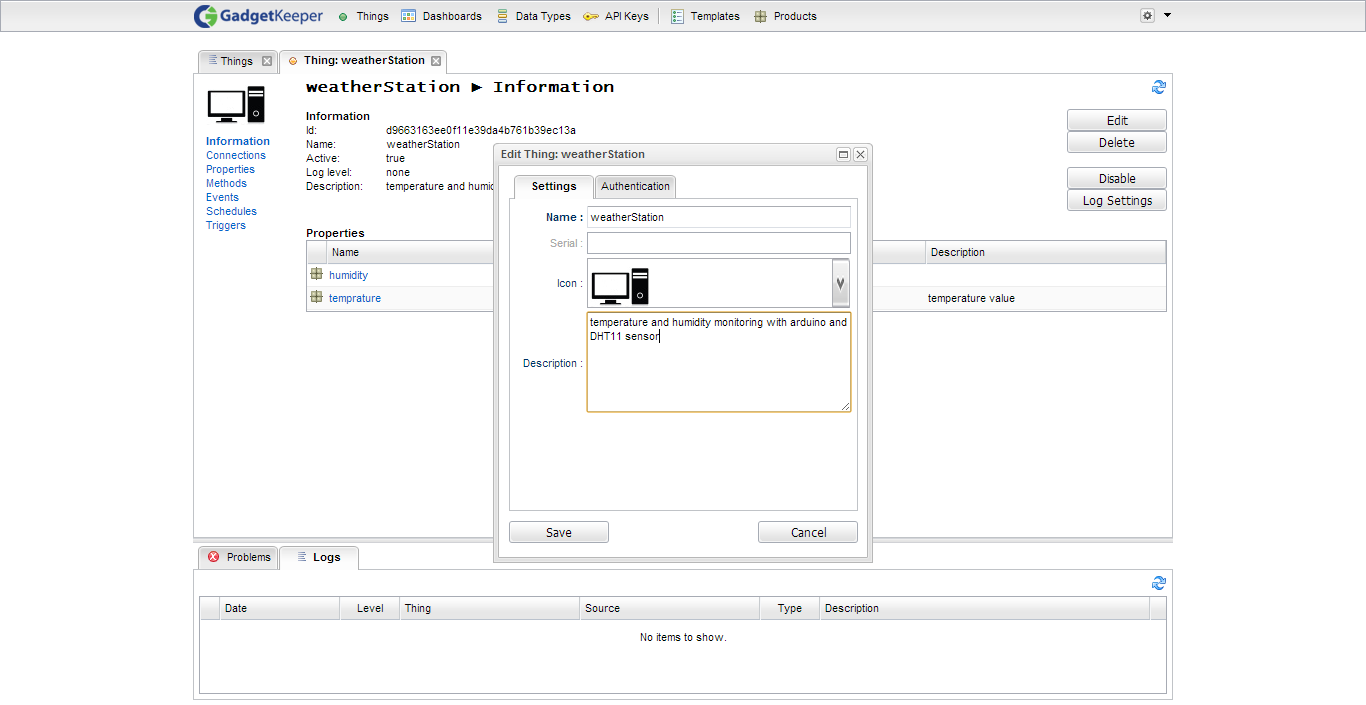1366x705 pixels.
Task: Switch to the Logs tab
Action: click(319, 557)
